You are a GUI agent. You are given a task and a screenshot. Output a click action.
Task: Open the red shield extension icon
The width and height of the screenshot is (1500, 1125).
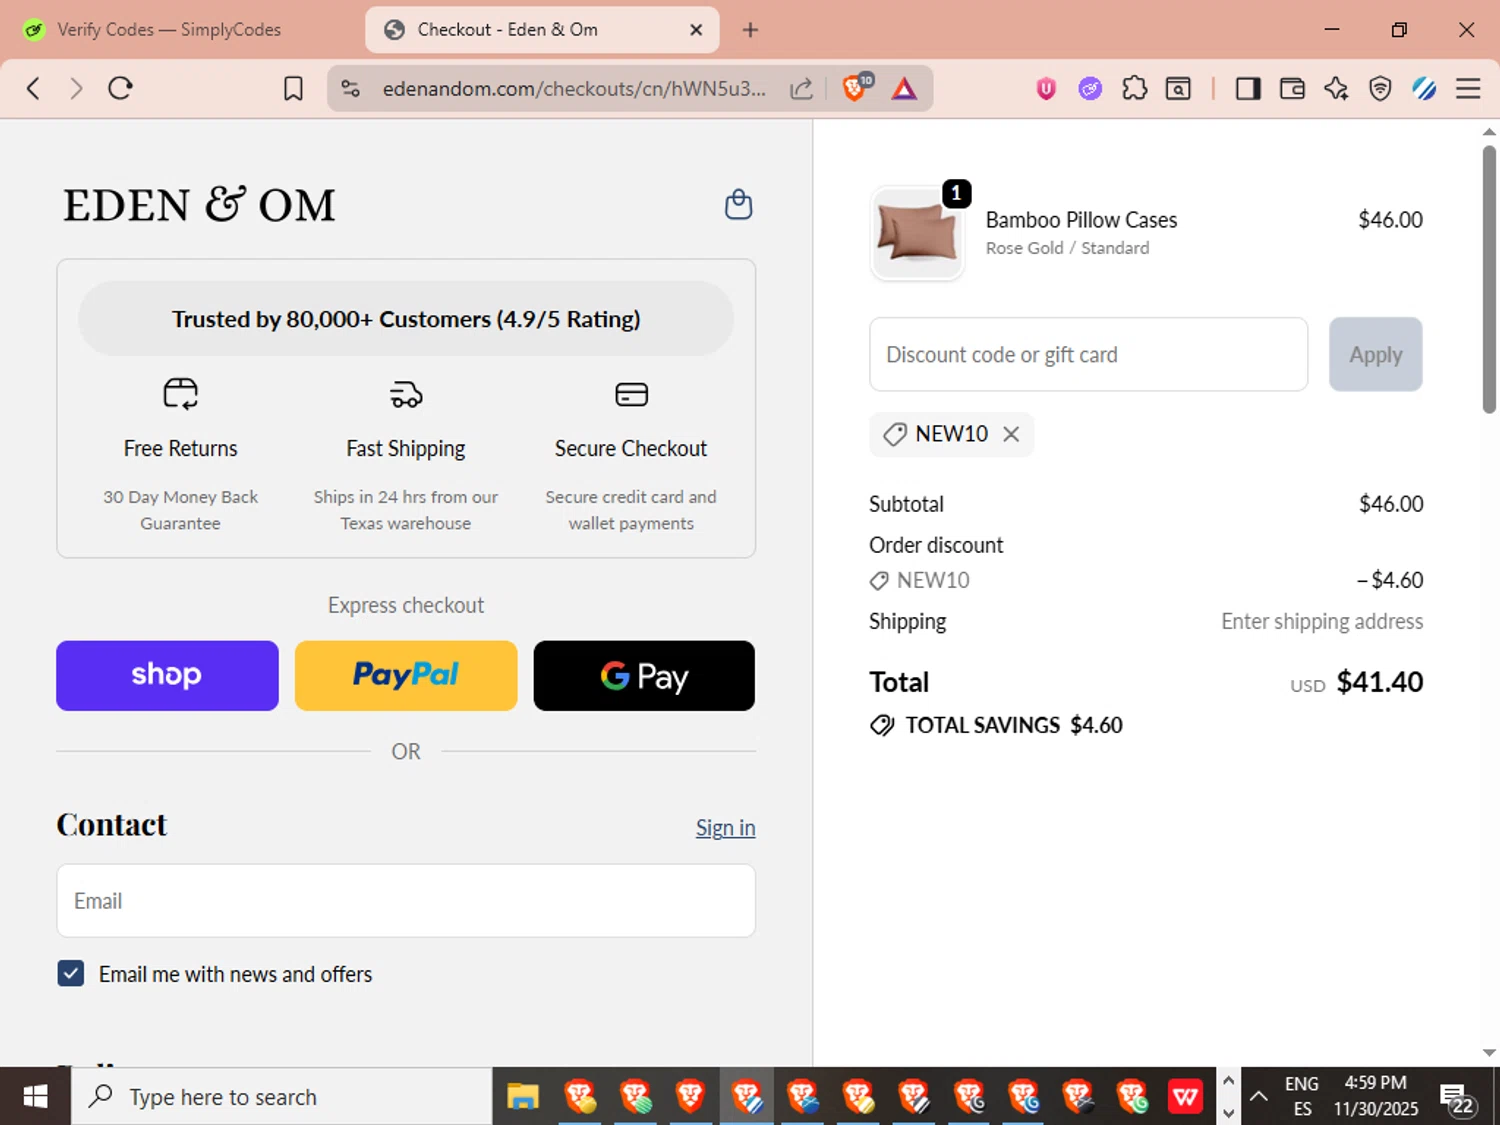coord(1046,88)
